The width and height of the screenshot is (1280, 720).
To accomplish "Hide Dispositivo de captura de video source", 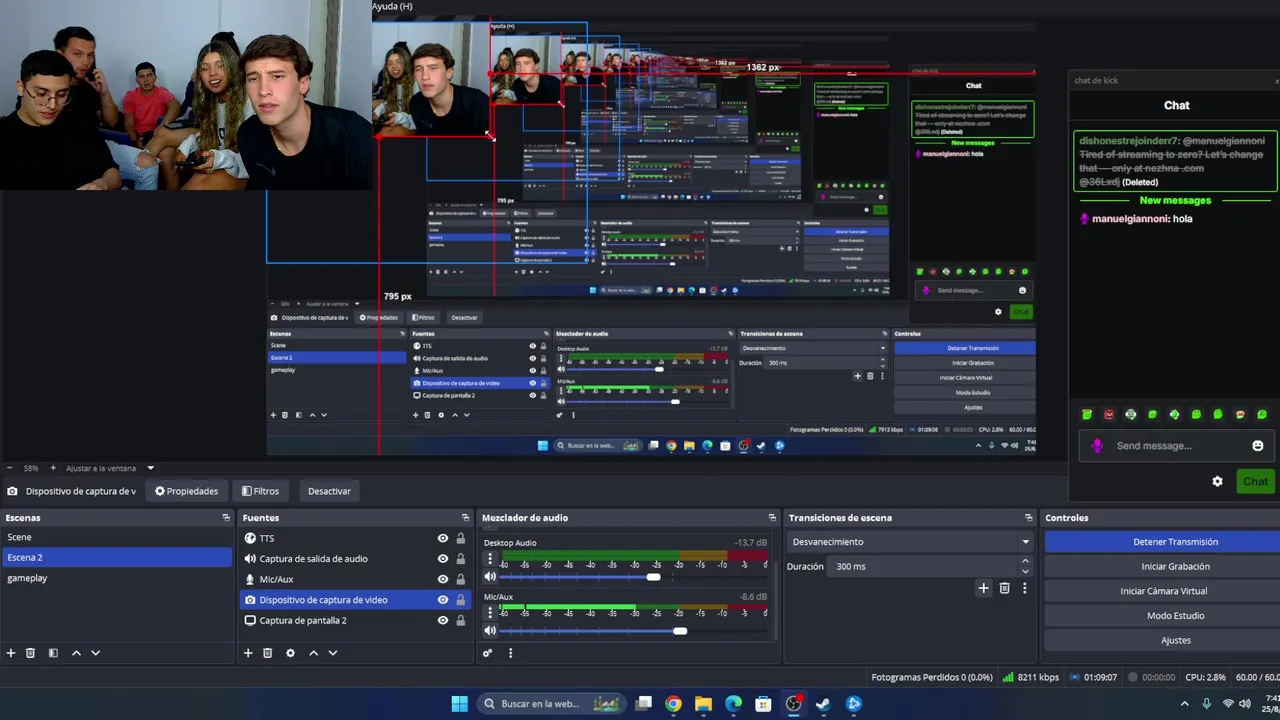I will [443, 600].
